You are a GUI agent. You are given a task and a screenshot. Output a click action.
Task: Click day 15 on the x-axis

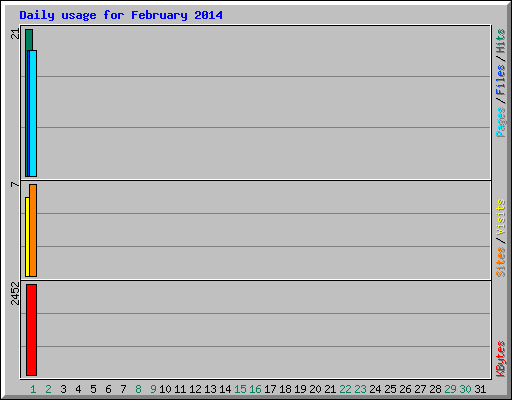pos(240,389)
